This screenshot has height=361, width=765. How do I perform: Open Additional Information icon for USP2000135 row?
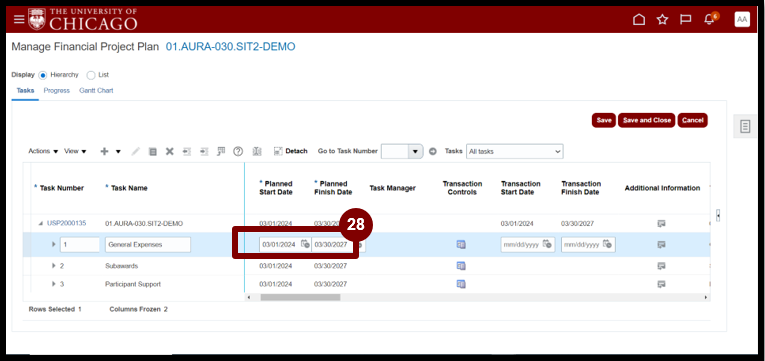[662, 223]
